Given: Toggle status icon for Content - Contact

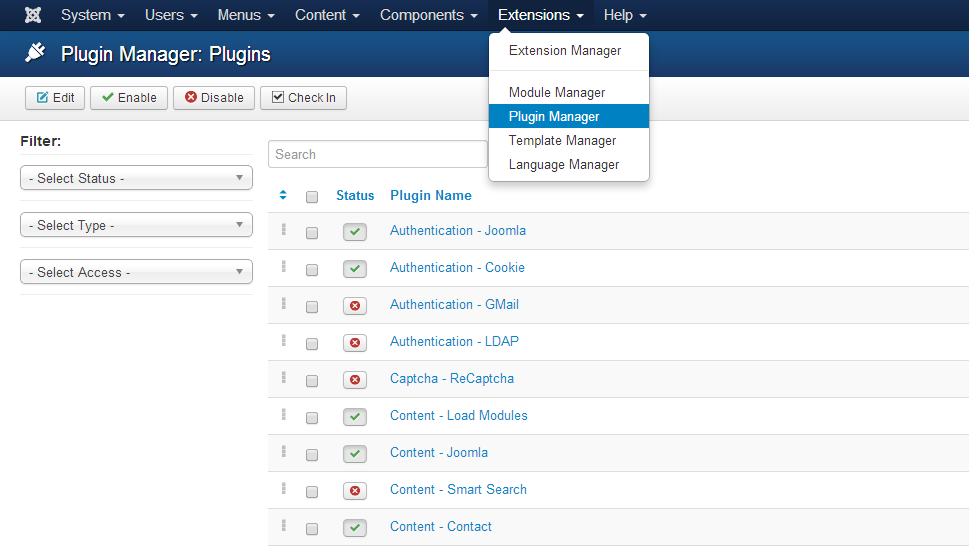Looking at the screenshot, I should tap(355, 528).
